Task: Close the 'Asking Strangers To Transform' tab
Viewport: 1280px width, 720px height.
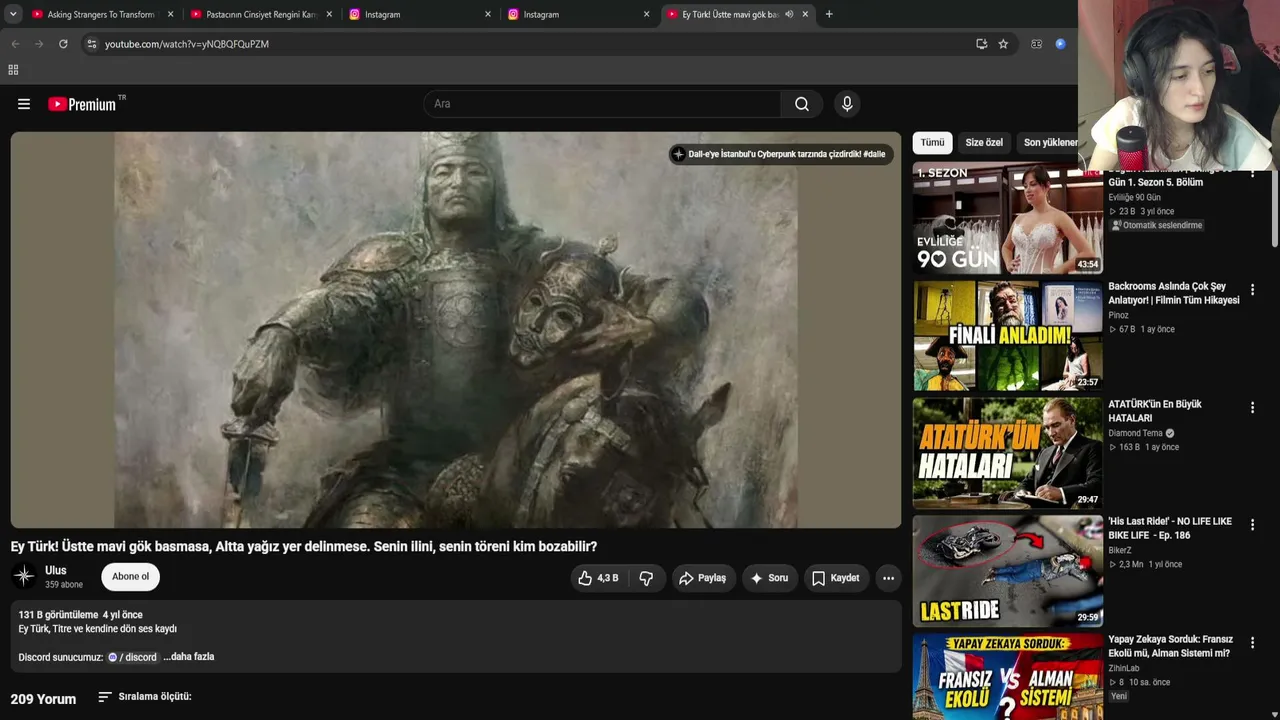Action: (171, 14)
